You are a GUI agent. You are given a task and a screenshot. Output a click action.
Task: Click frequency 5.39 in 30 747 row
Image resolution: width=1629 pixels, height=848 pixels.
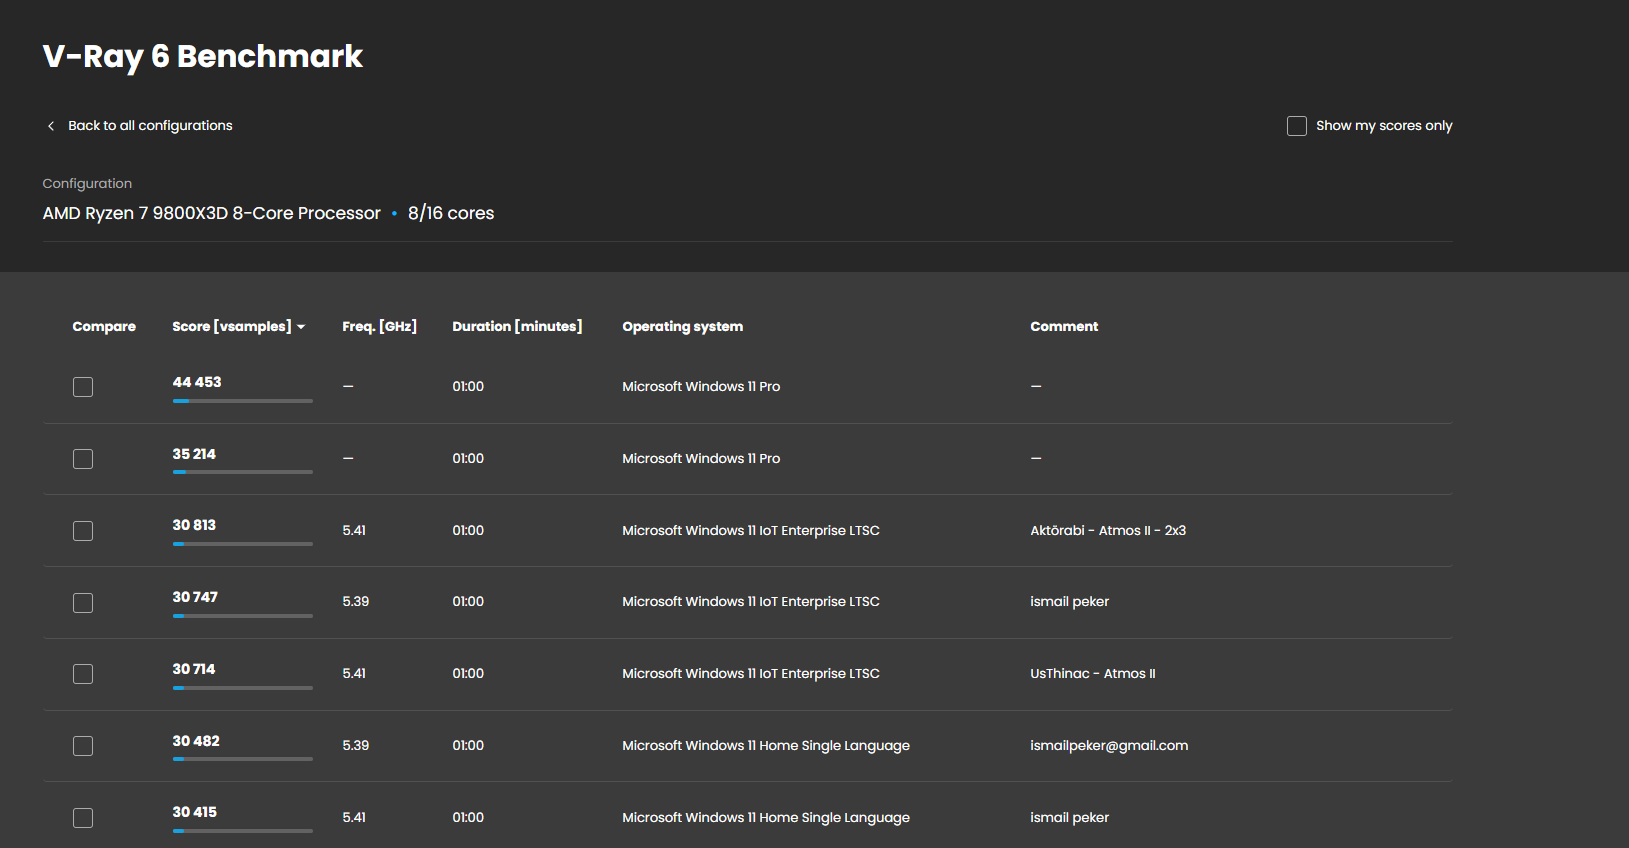click(356, 602)
